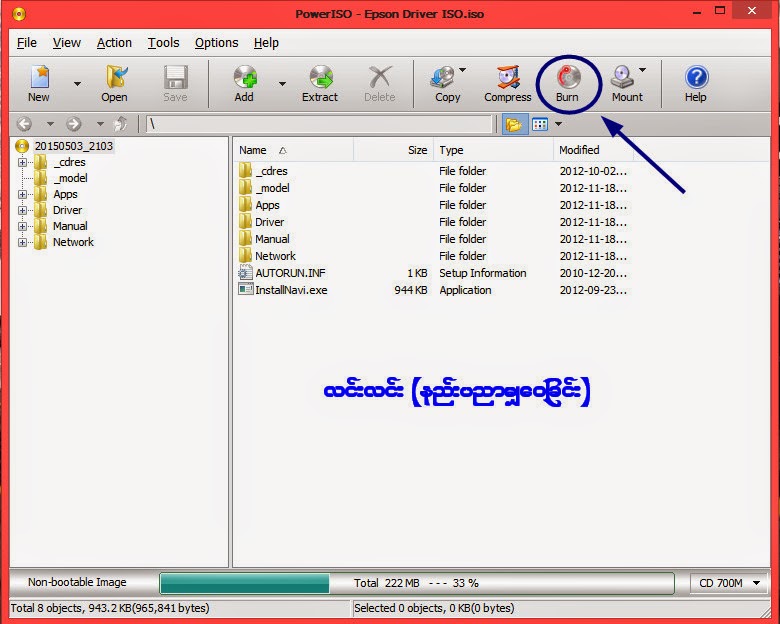Open the CD 700M media type dropdown
Viewport: 780px width, 624px height.
[x=730, y=583]
